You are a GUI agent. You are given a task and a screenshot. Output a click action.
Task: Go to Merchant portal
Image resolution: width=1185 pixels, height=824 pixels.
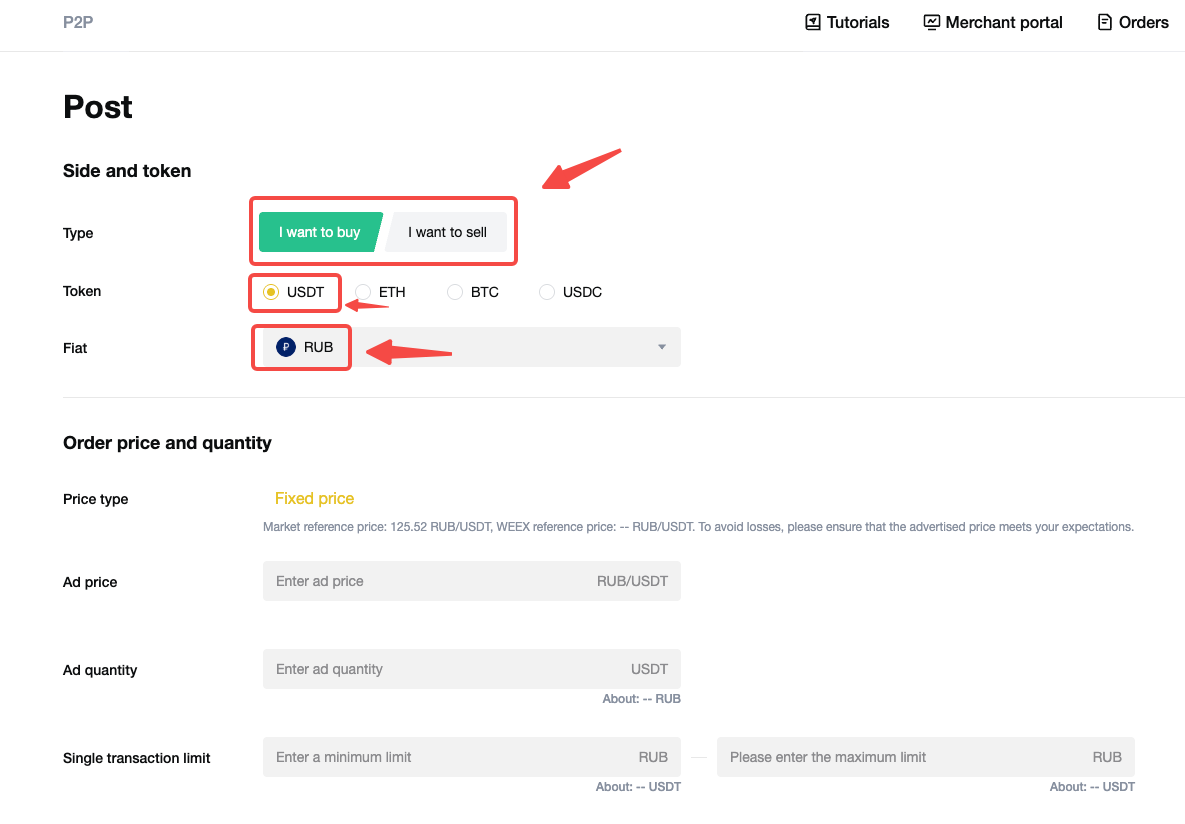pos(1003,22)
